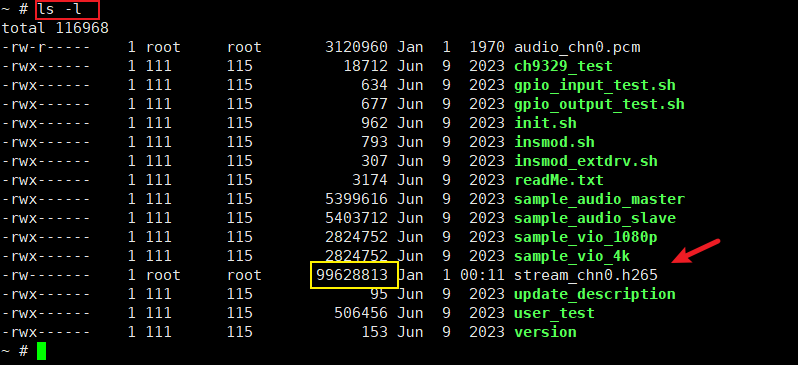The width and height of the screenshot is (798, 365).
Task: Click the insmod.sh filename
Action: pyautogui.click(x=554, y=143)
